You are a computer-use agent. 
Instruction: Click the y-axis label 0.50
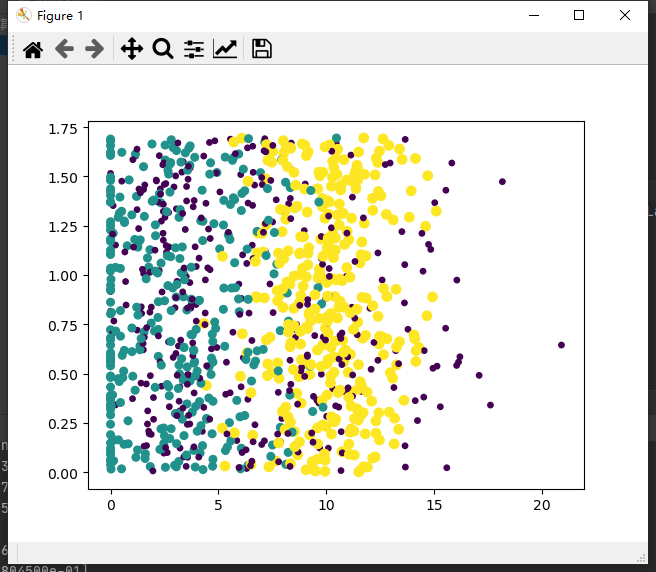coord(63,375)
